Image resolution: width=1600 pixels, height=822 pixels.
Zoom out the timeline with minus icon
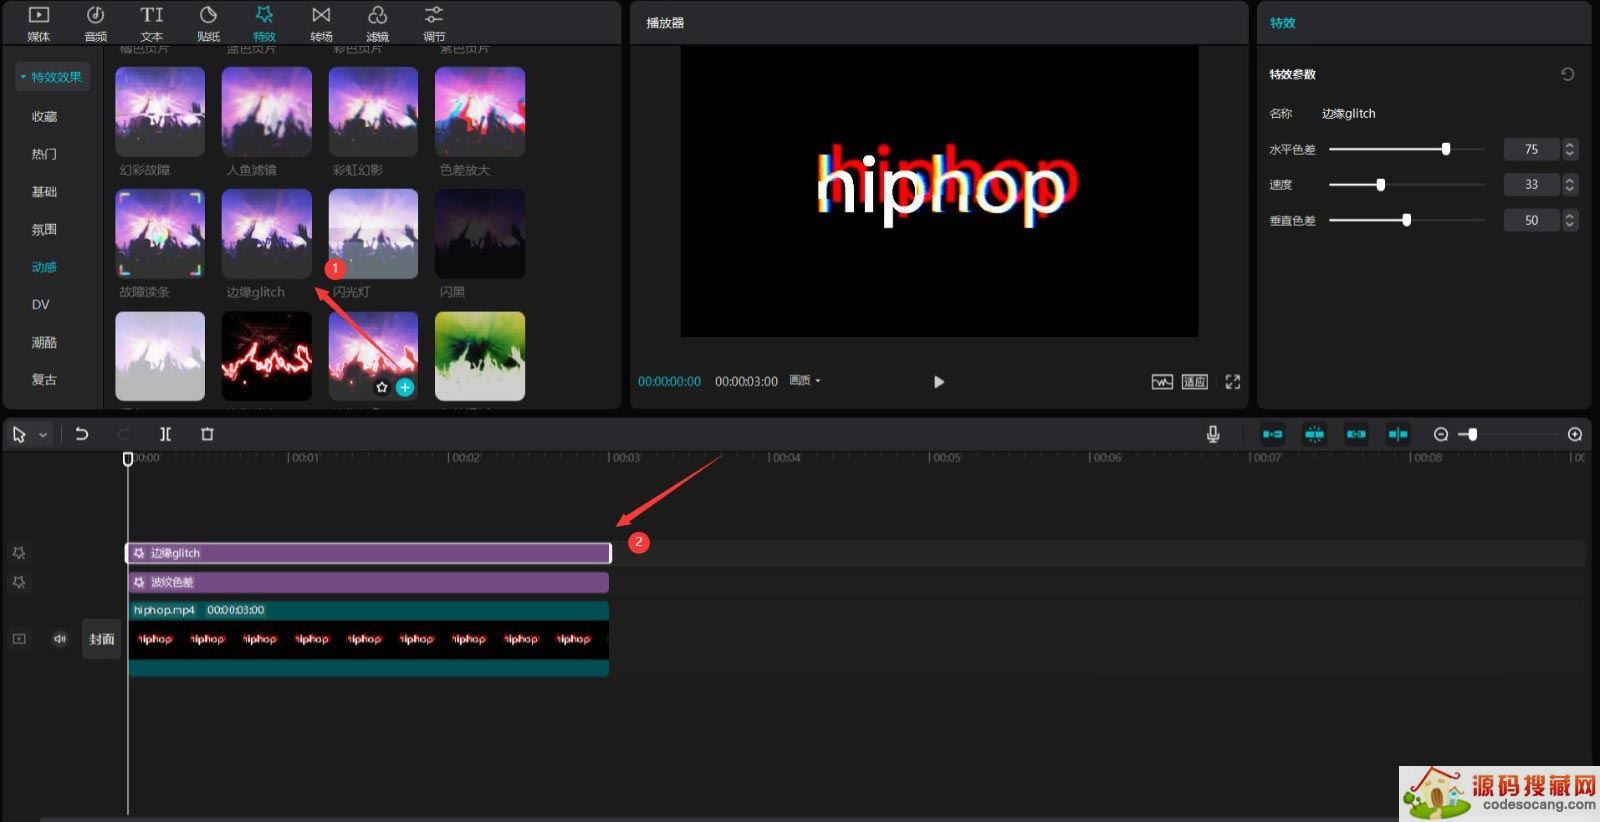click(1440, 434)
